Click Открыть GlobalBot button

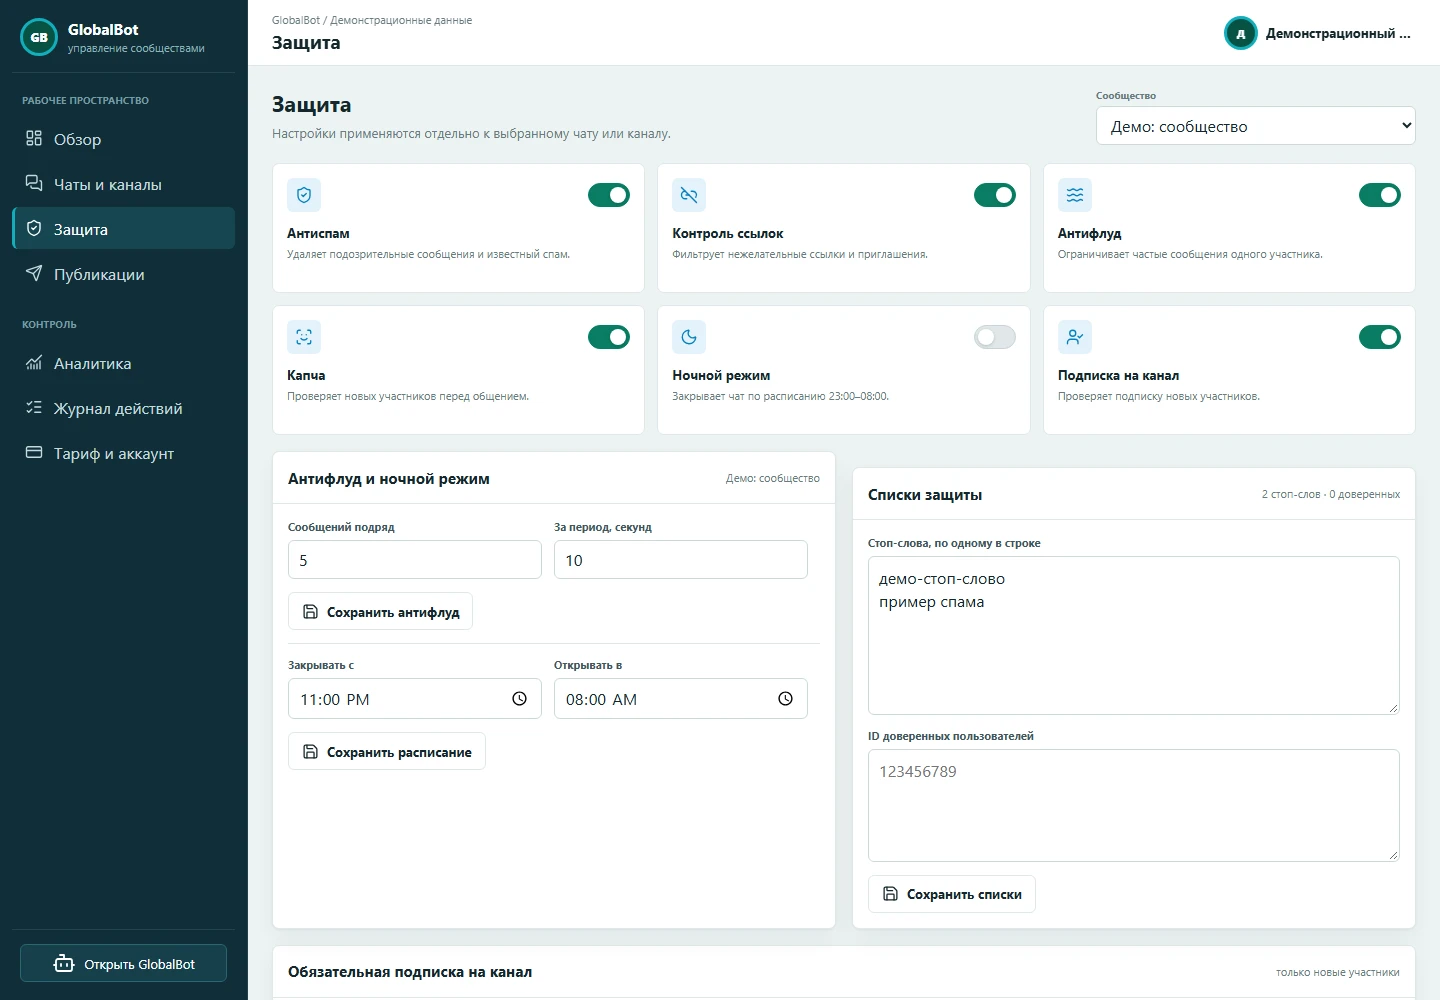[124, 964]
